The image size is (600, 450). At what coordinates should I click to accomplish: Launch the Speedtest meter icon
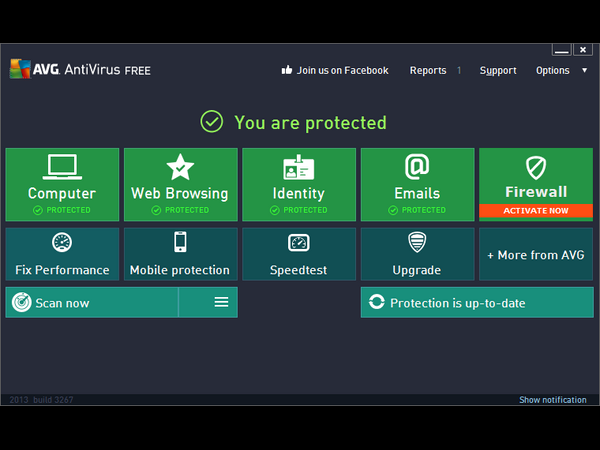coord(298,243)
